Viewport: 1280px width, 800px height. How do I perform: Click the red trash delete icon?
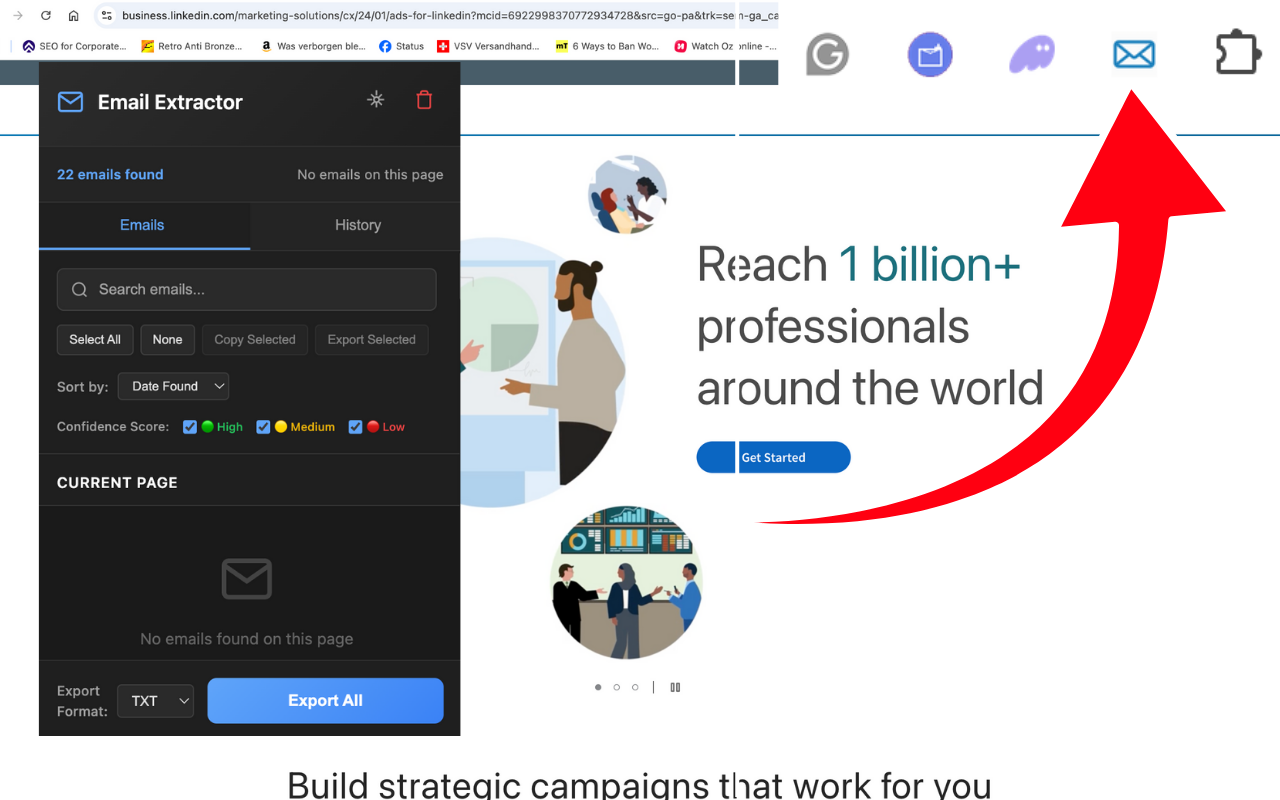pos(424,99)
